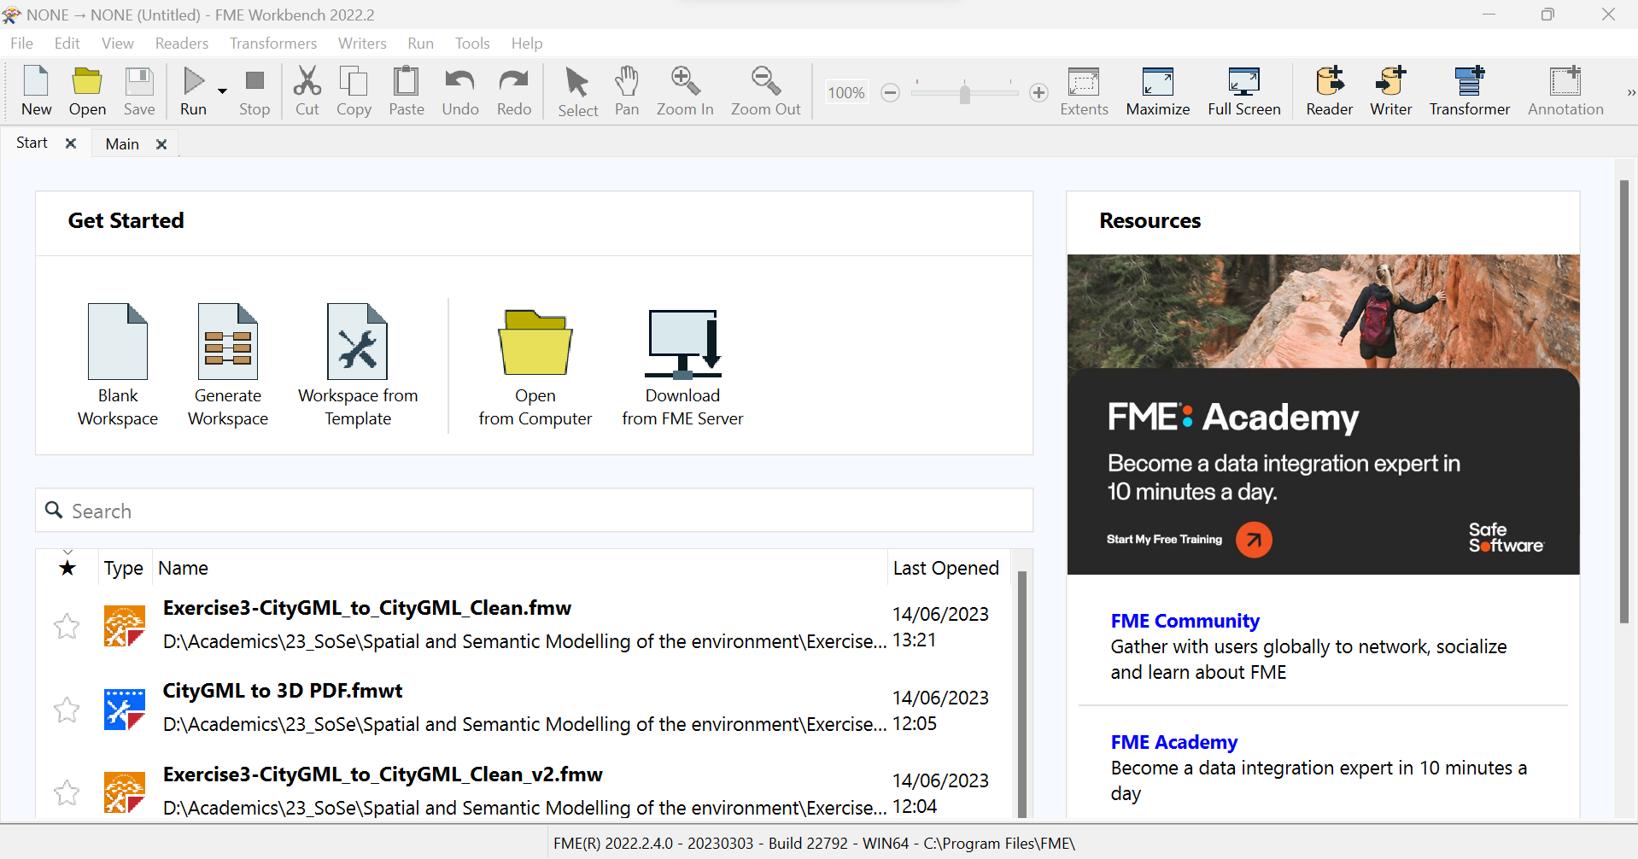1638x859 pixels.
Task: Click the 100% zoom percentage field
Action: pos(846,93)
